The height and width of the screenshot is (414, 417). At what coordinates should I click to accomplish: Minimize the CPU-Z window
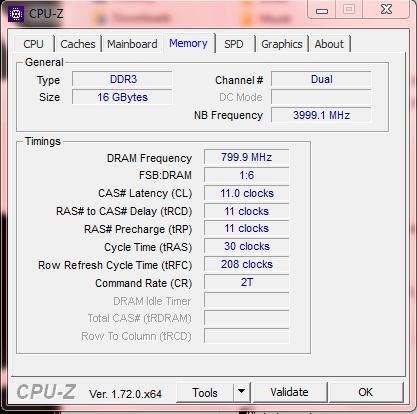click(x=322, y=10)
